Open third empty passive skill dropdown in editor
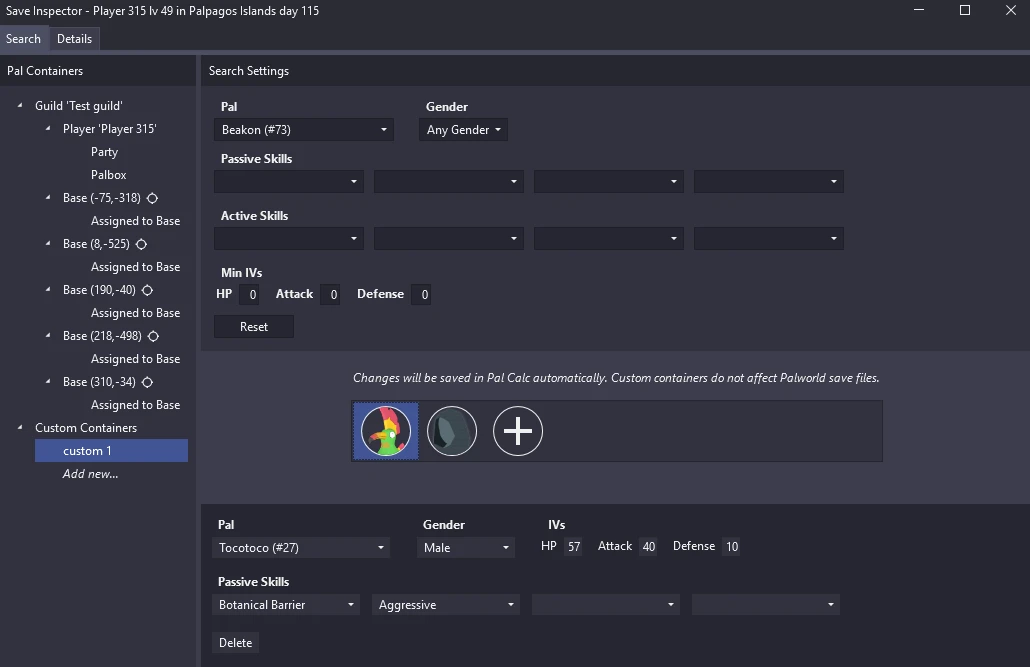1030x667 pixels. pyautogui.click(x=606, y=605)
